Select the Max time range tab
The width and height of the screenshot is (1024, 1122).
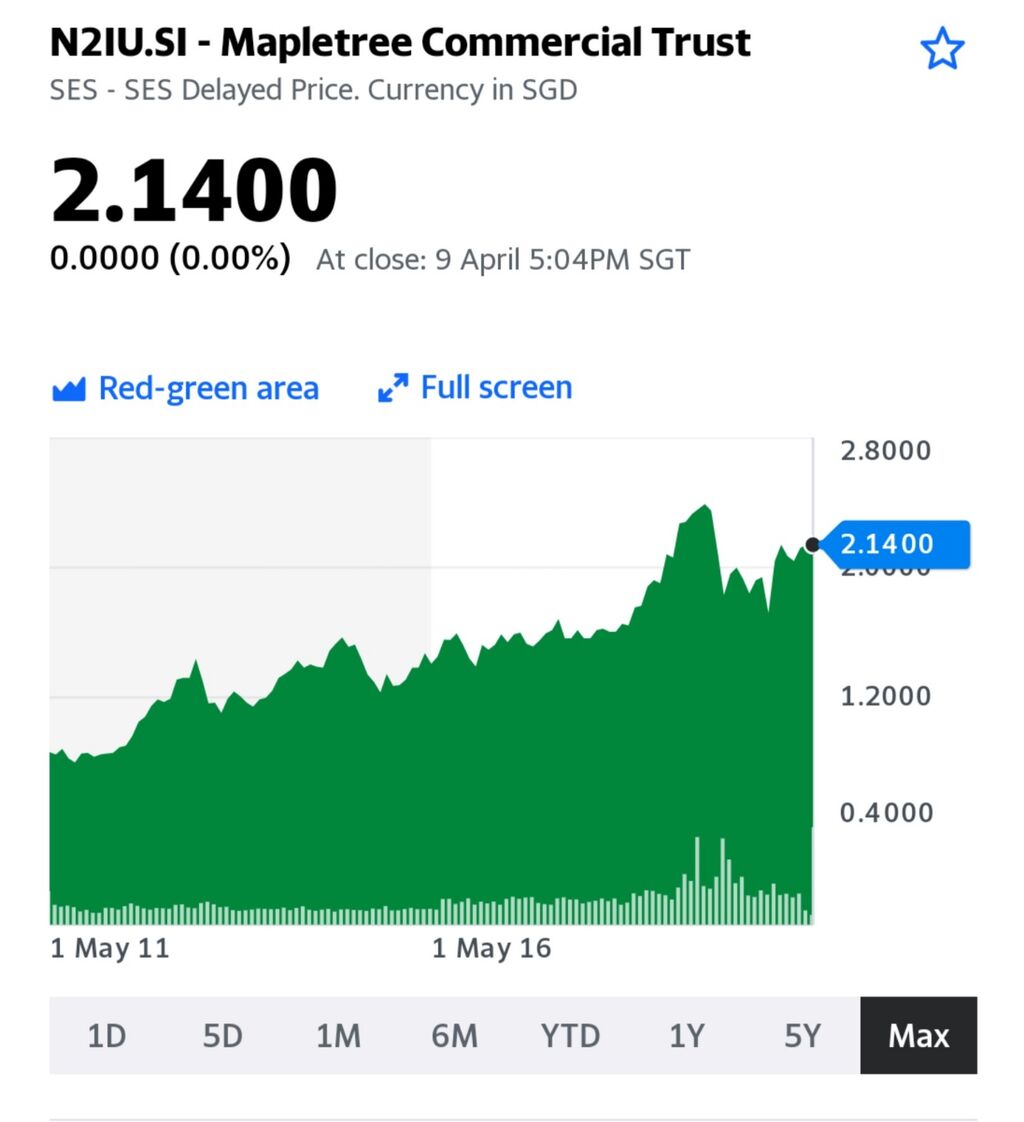(919, 1035)
